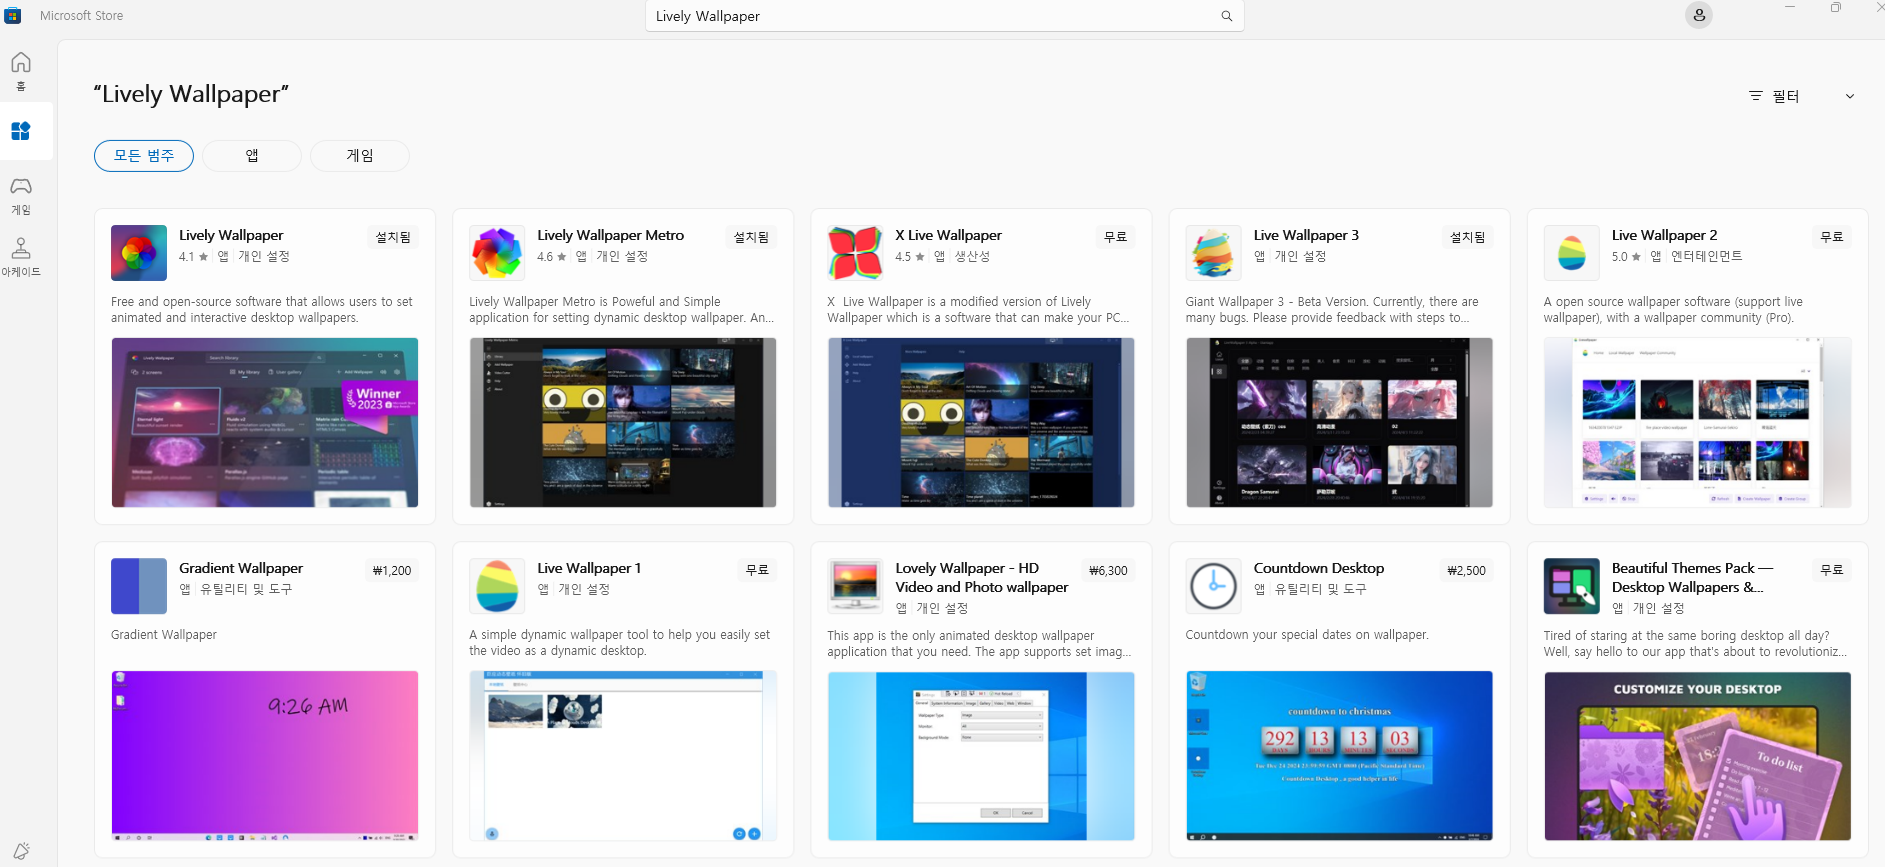Select the Apps sidebar icon

coord(21,131)
